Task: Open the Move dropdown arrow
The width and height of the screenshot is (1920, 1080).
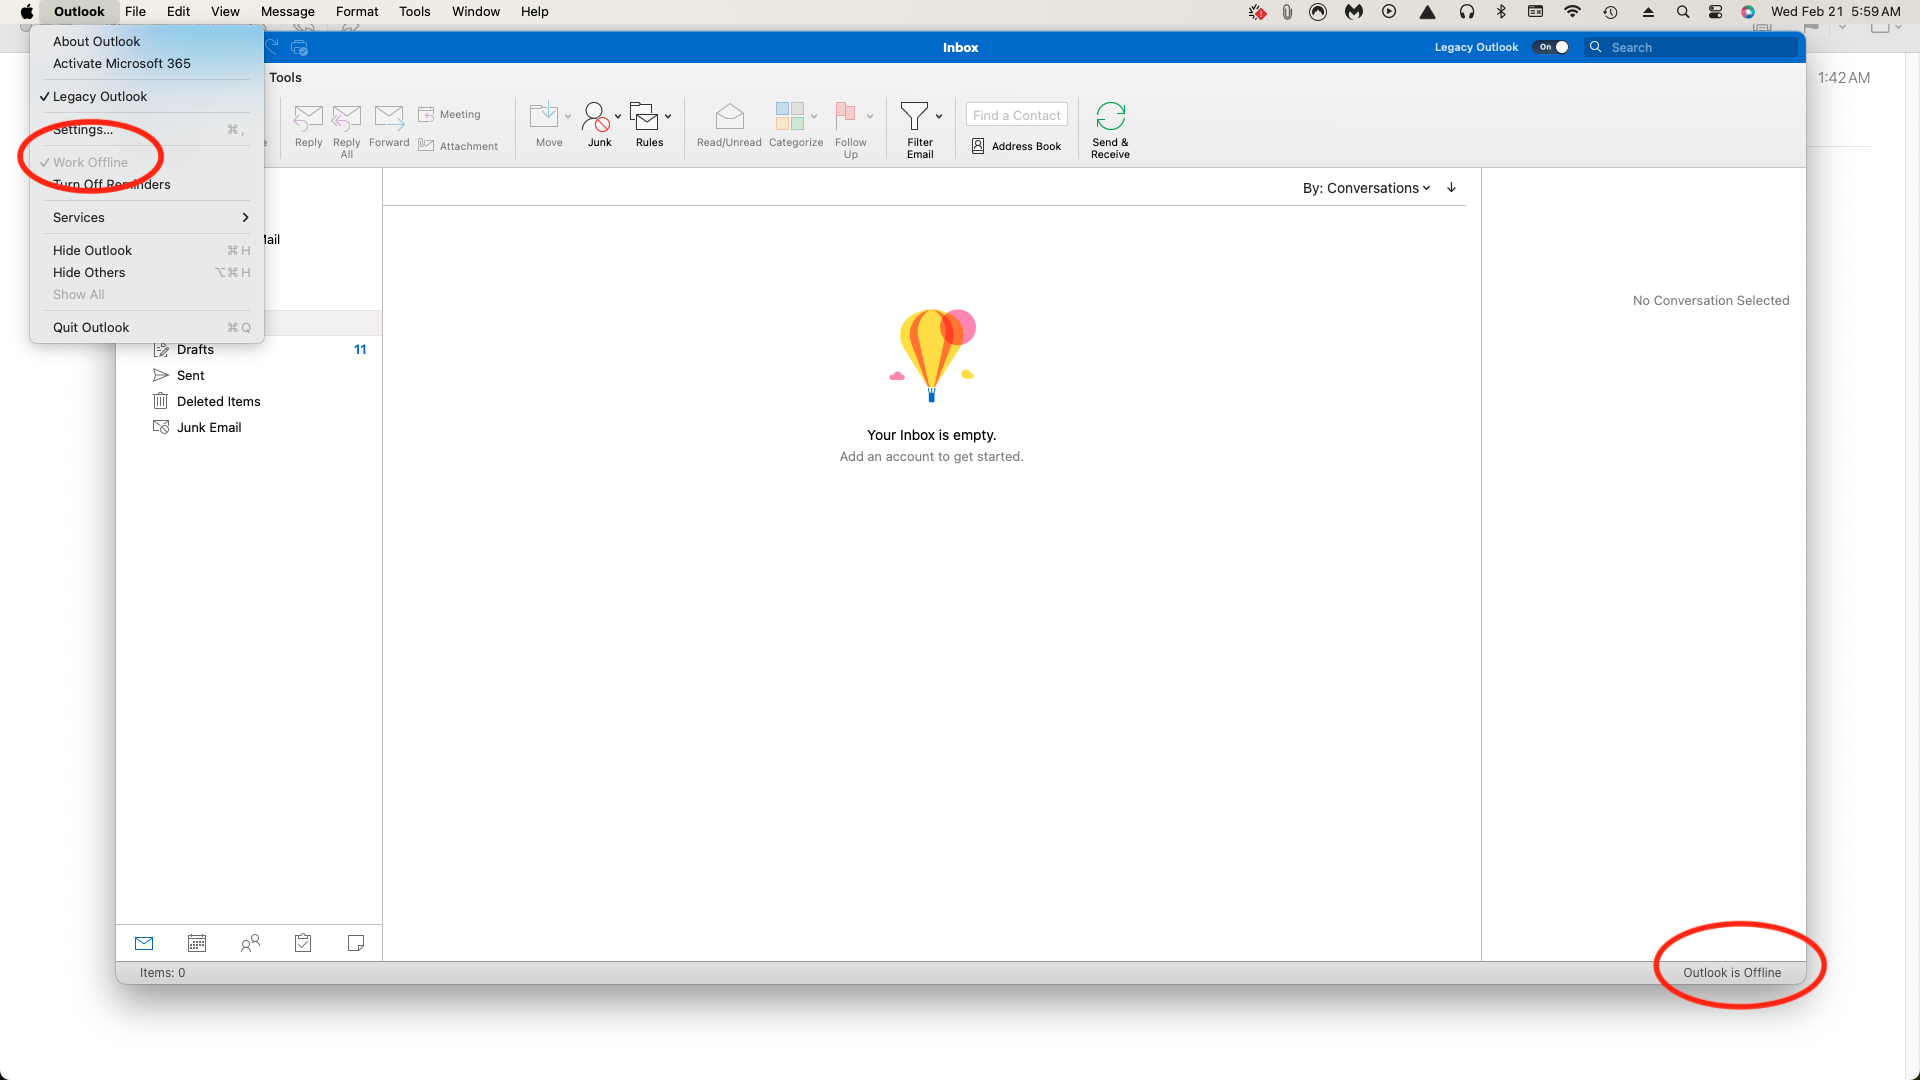Action: coord(568,116)
